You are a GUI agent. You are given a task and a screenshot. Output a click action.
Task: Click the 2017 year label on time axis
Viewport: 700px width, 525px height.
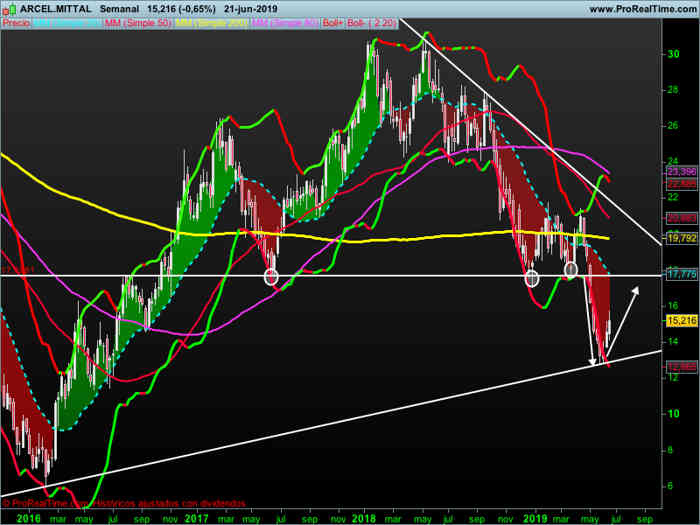pos(197,519)
